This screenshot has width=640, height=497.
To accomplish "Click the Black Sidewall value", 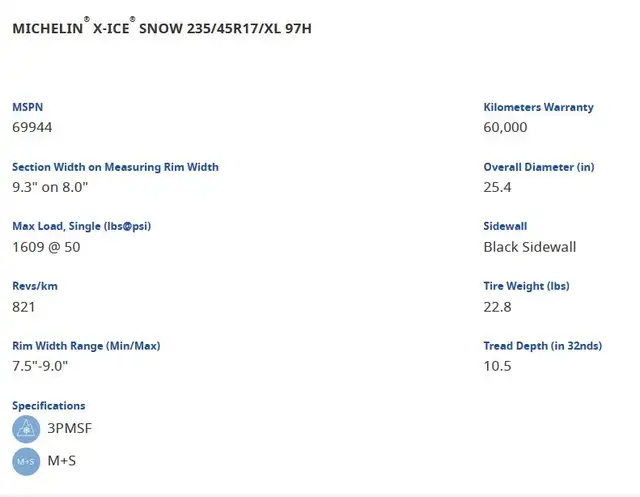I will pyautogui.click(x=530, y=247).
